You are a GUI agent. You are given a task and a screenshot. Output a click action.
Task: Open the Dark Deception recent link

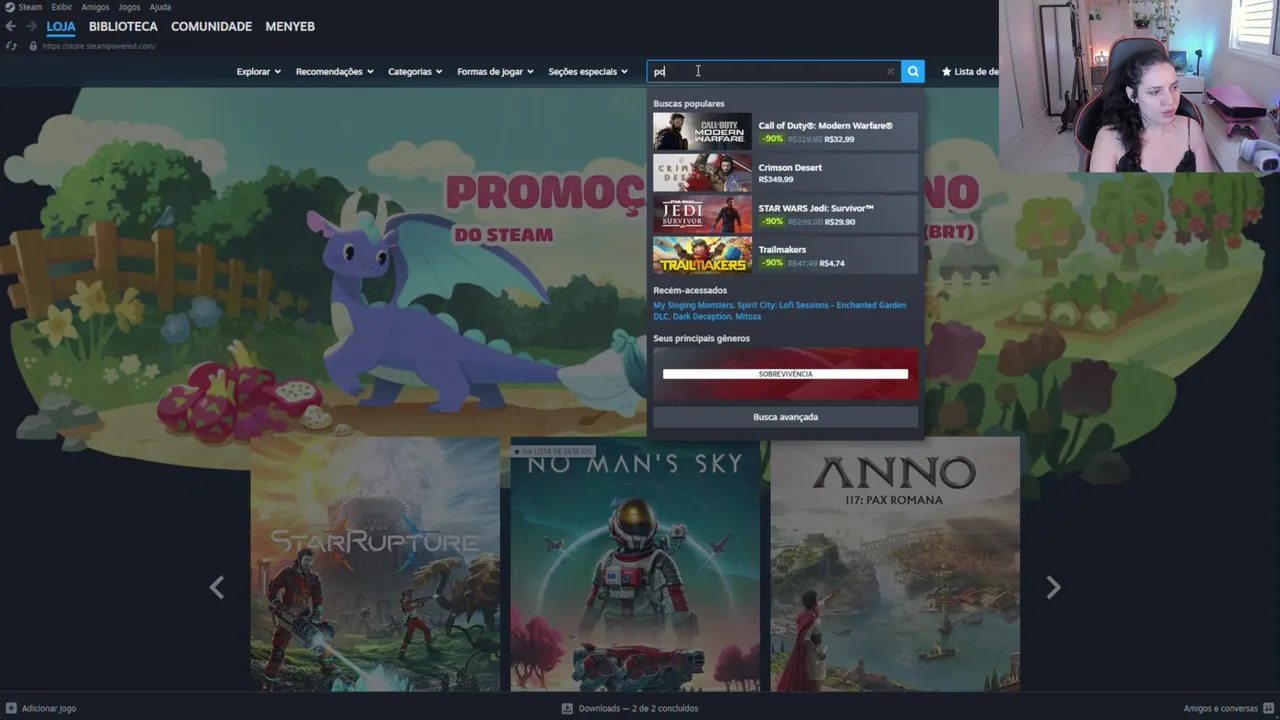702,316
